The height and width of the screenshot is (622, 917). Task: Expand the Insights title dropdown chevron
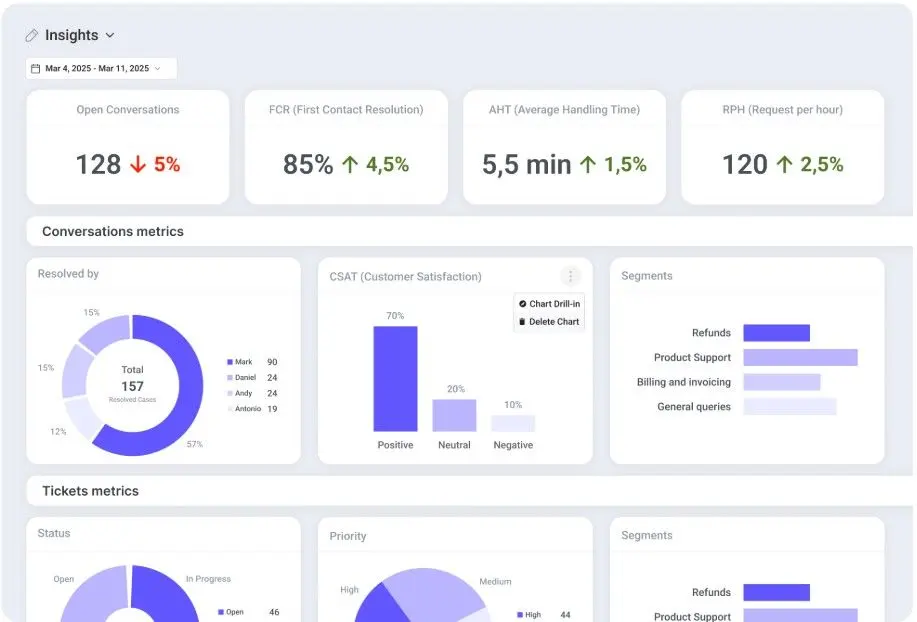[x=110, y=36]
